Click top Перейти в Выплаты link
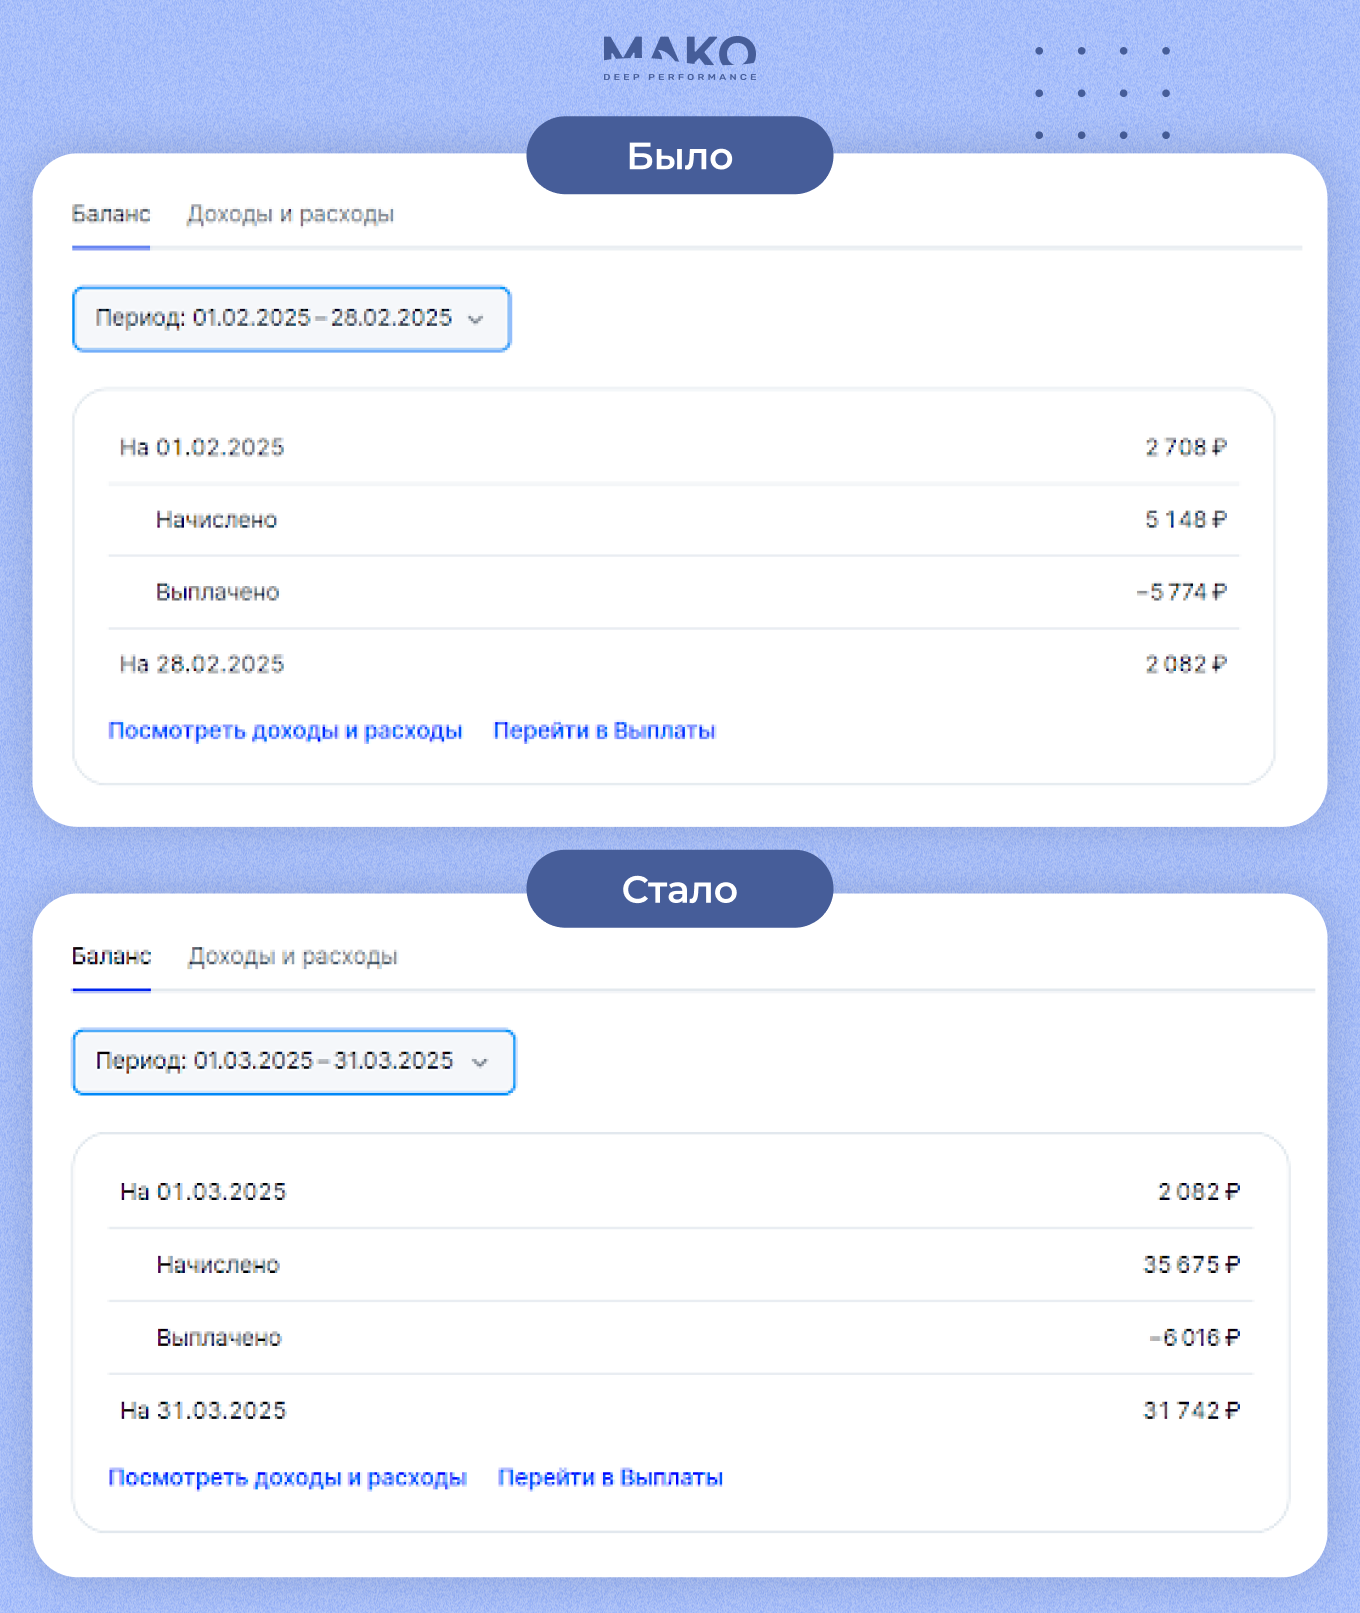This screenshot has width=1360, height=1613. point(605,731)
